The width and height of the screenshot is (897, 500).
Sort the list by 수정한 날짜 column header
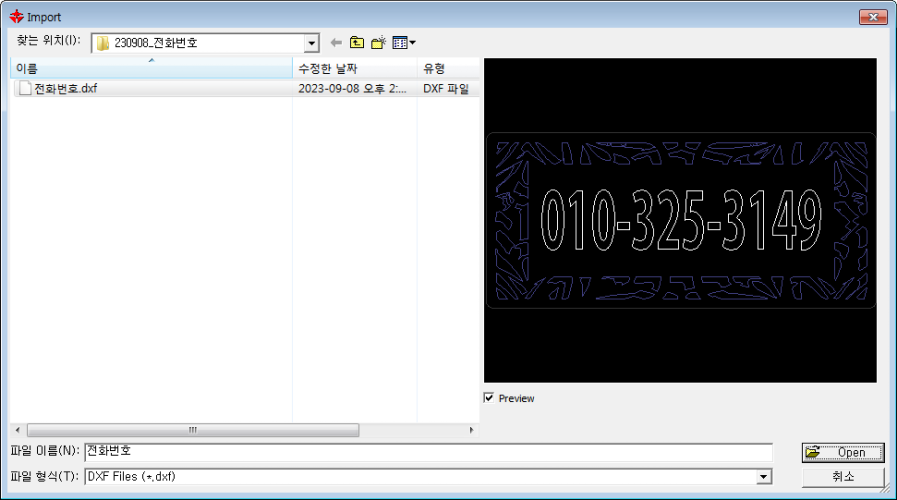pyautogui.click(x=355, y=69)
